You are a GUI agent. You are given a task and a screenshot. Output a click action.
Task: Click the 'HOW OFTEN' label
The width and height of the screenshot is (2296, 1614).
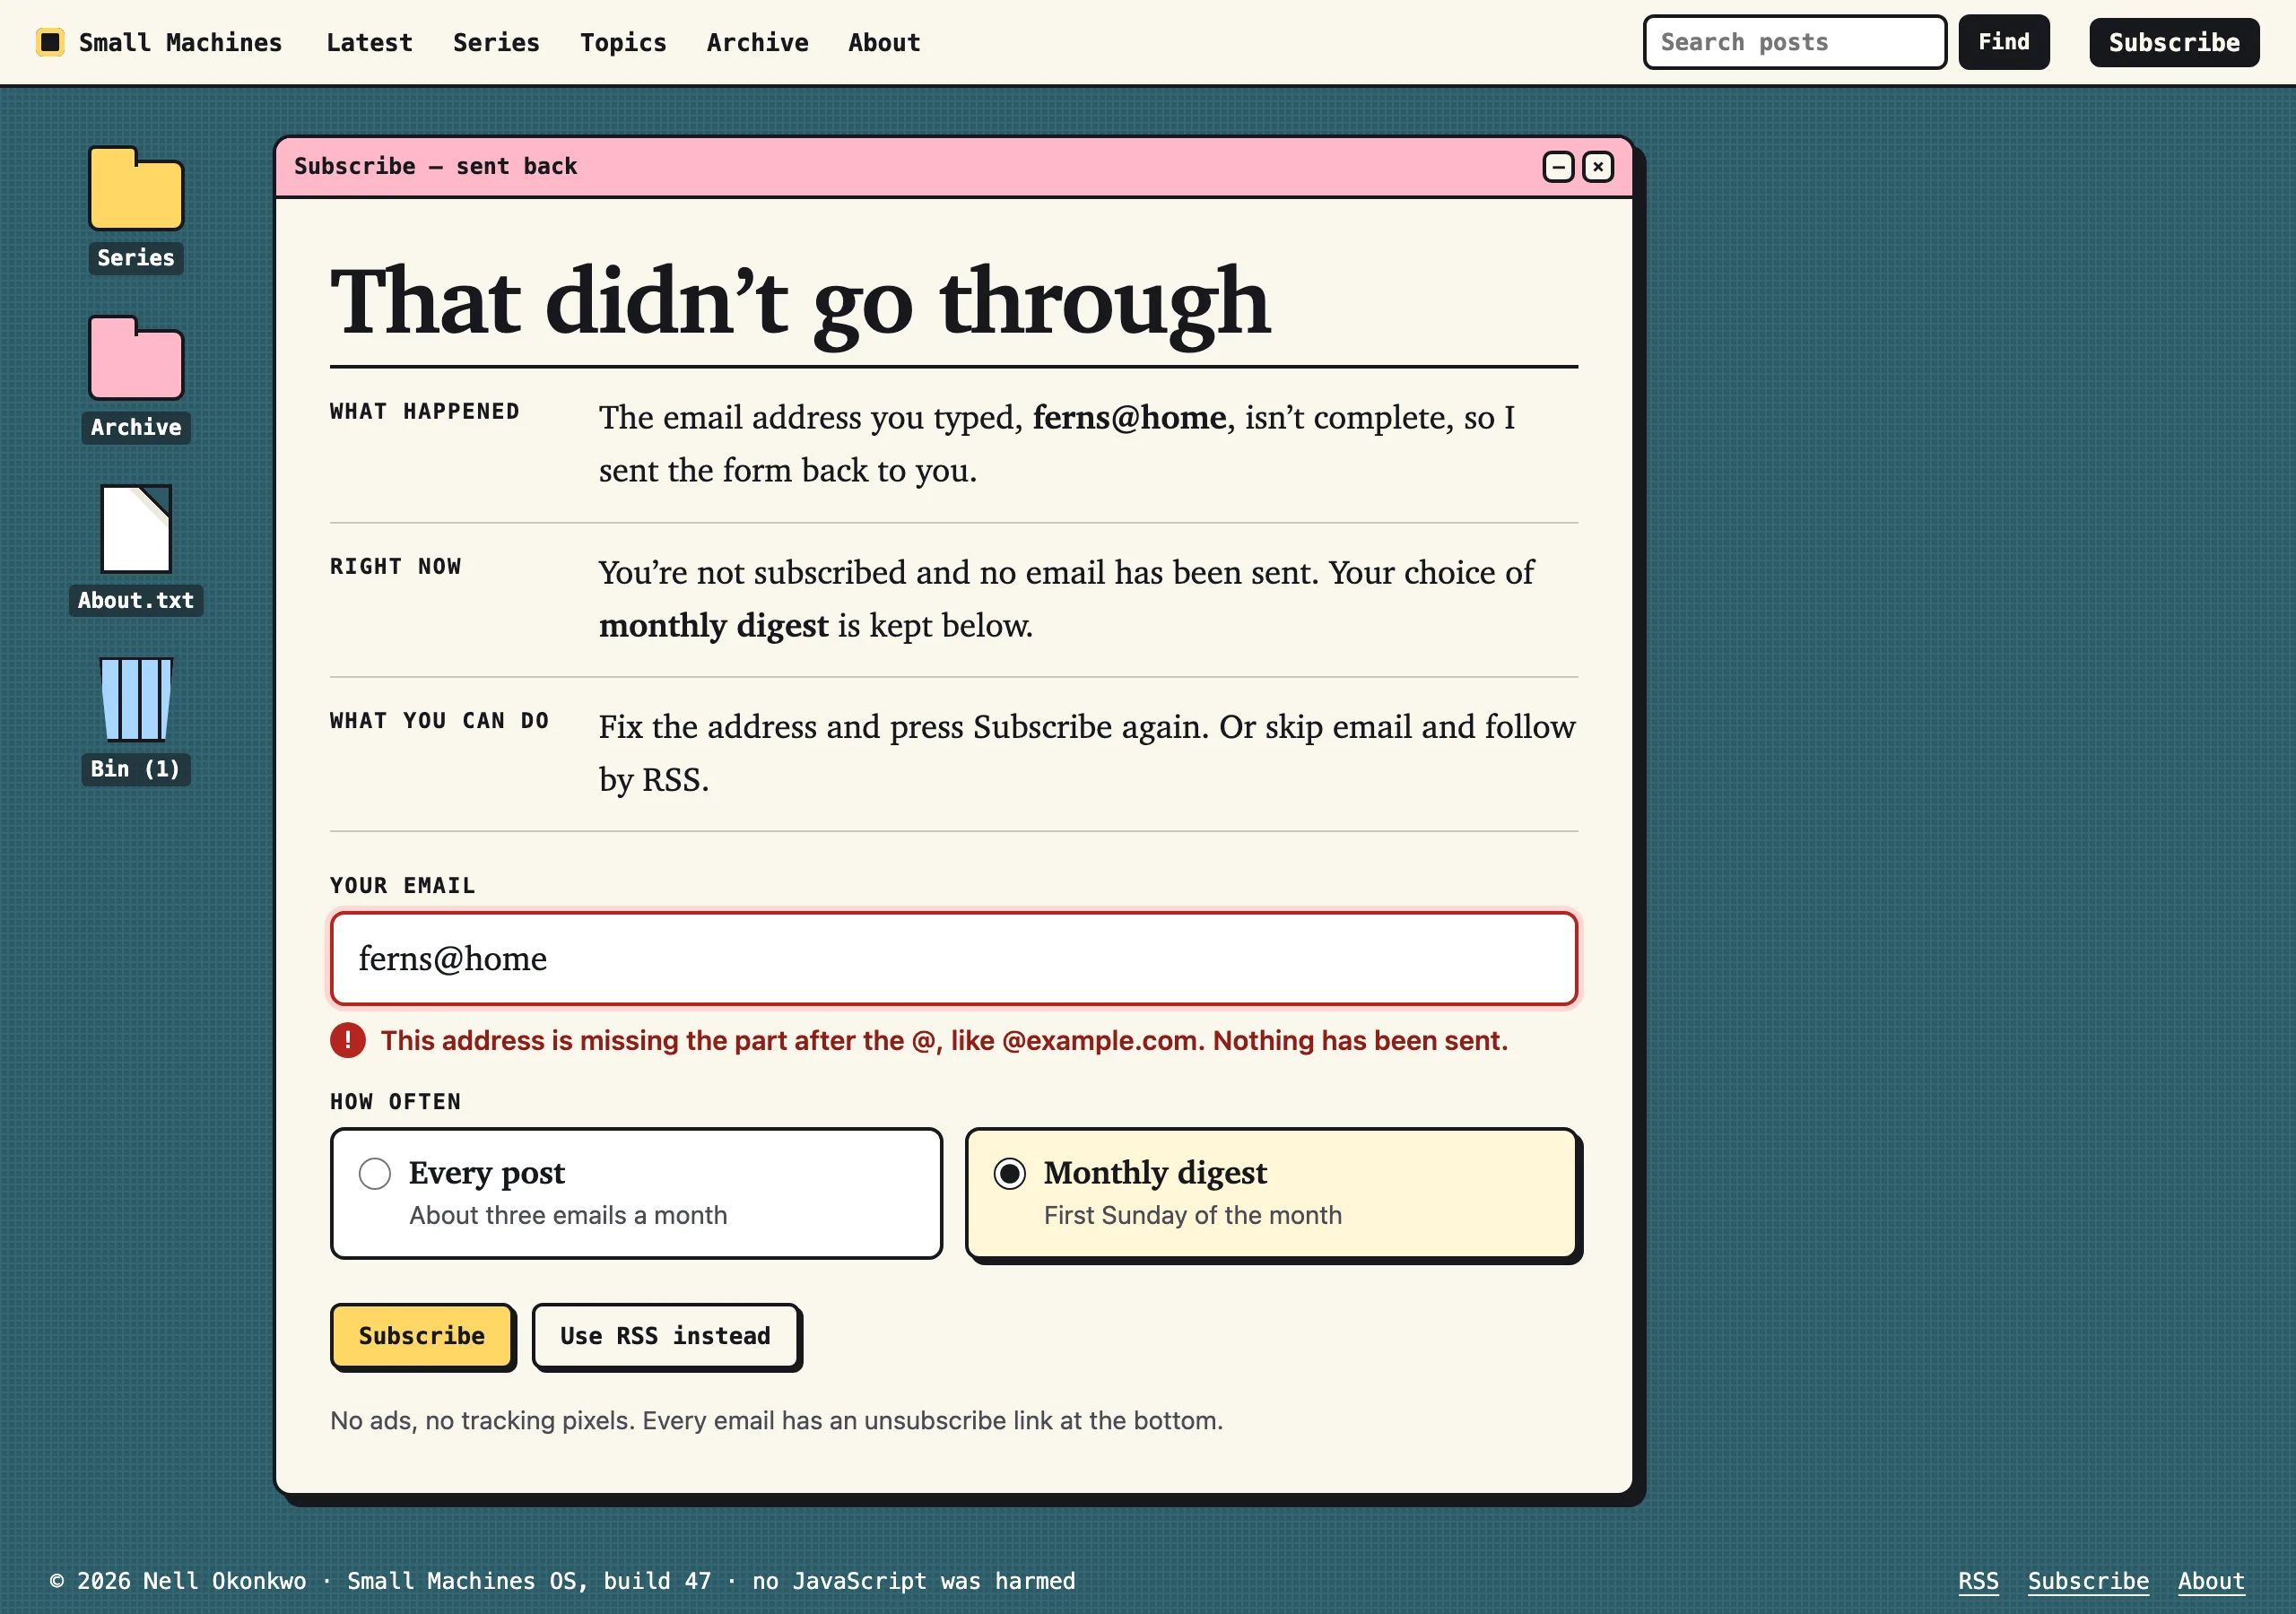pyautogui.click(x=396, y=1101)
